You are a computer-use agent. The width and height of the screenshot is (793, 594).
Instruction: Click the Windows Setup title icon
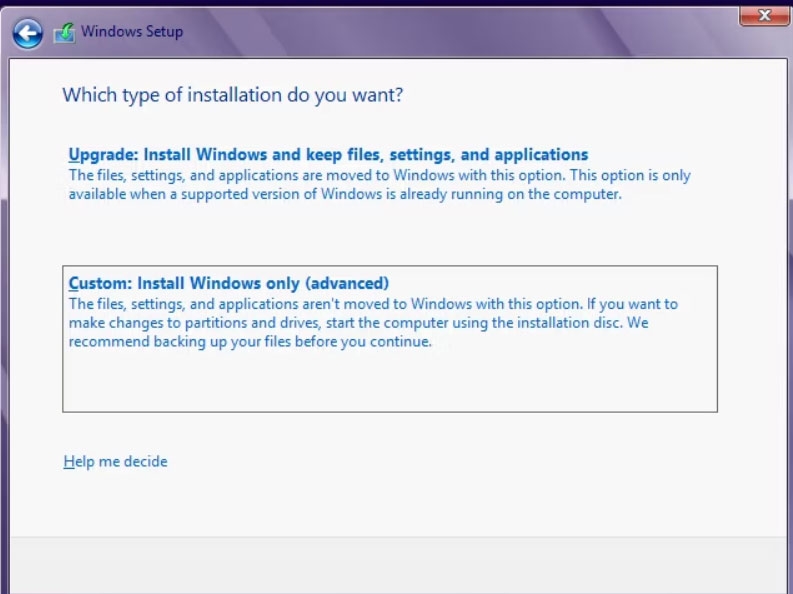pos(64,33)
